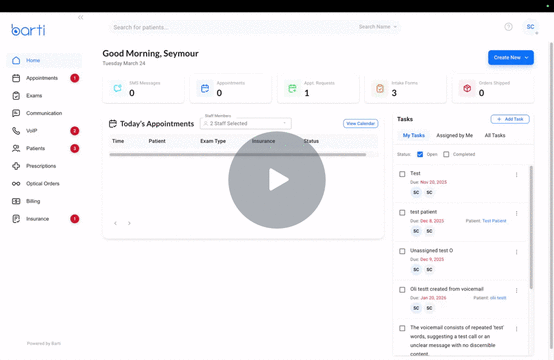Mark the Test task complete
The height and width of the screenshot is (360, 554).
coord(402,174)
